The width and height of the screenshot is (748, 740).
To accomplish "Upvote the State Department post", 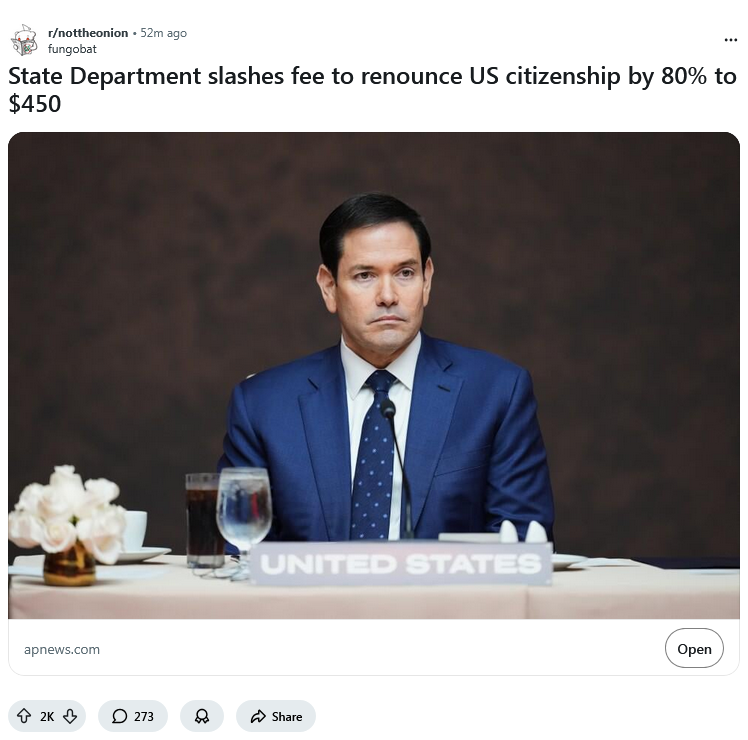I will (25, 716).
